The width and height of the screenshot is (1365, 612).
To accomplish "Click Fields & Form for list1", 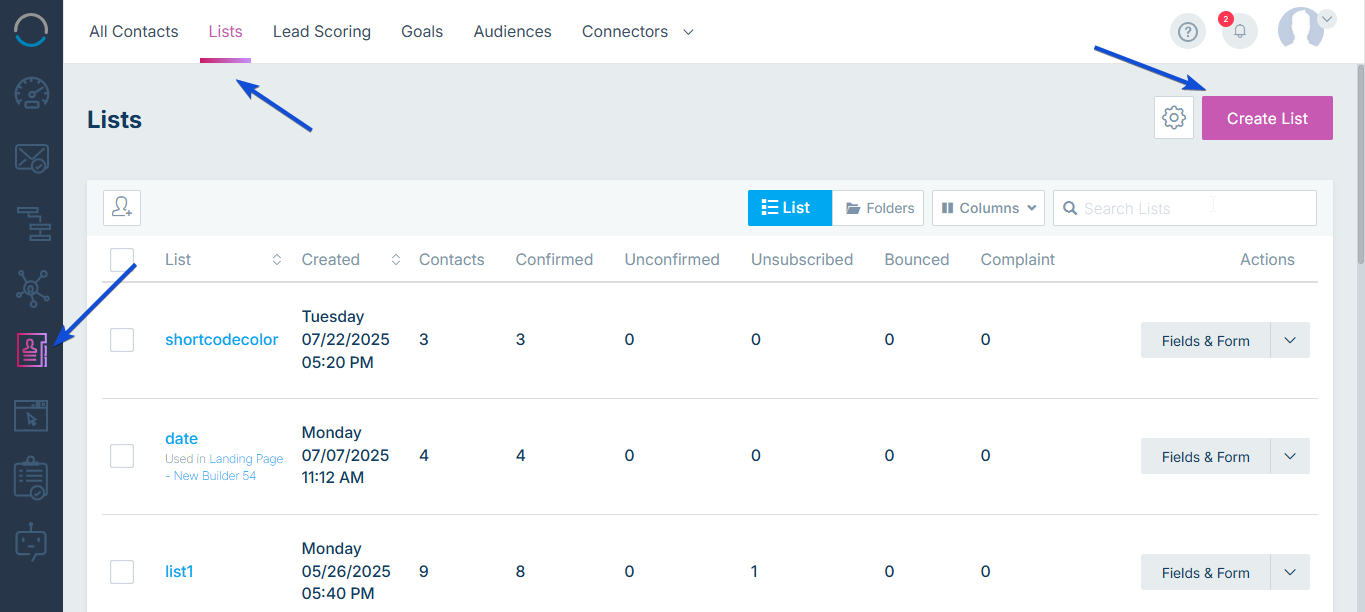I will (x=1206, y=572).
